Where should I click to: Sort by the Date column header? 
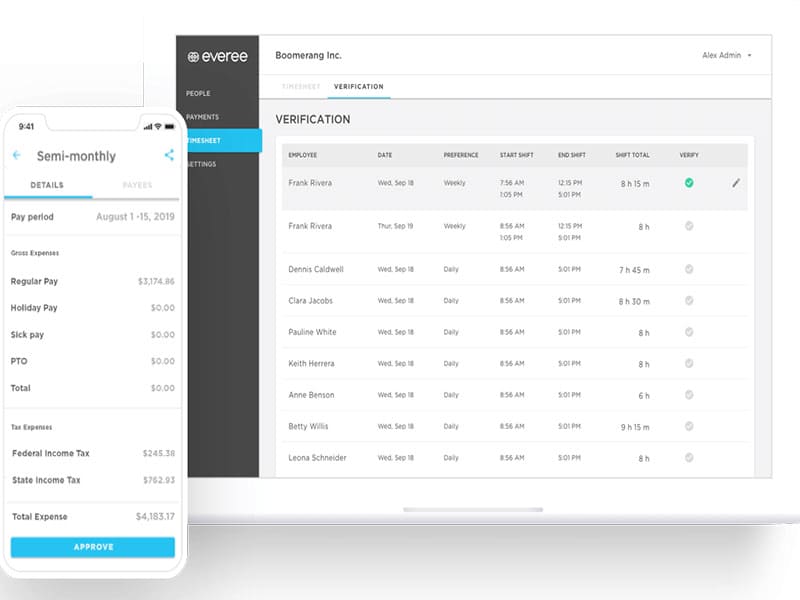(x=385, y=155)
